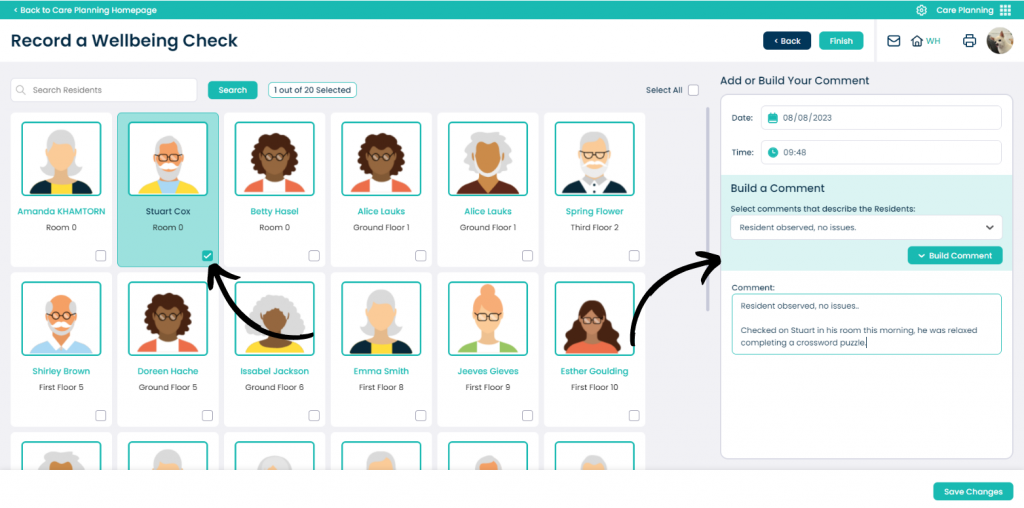
Task: Tick Betty Hasel's checkbox
Action: [314, 255]
